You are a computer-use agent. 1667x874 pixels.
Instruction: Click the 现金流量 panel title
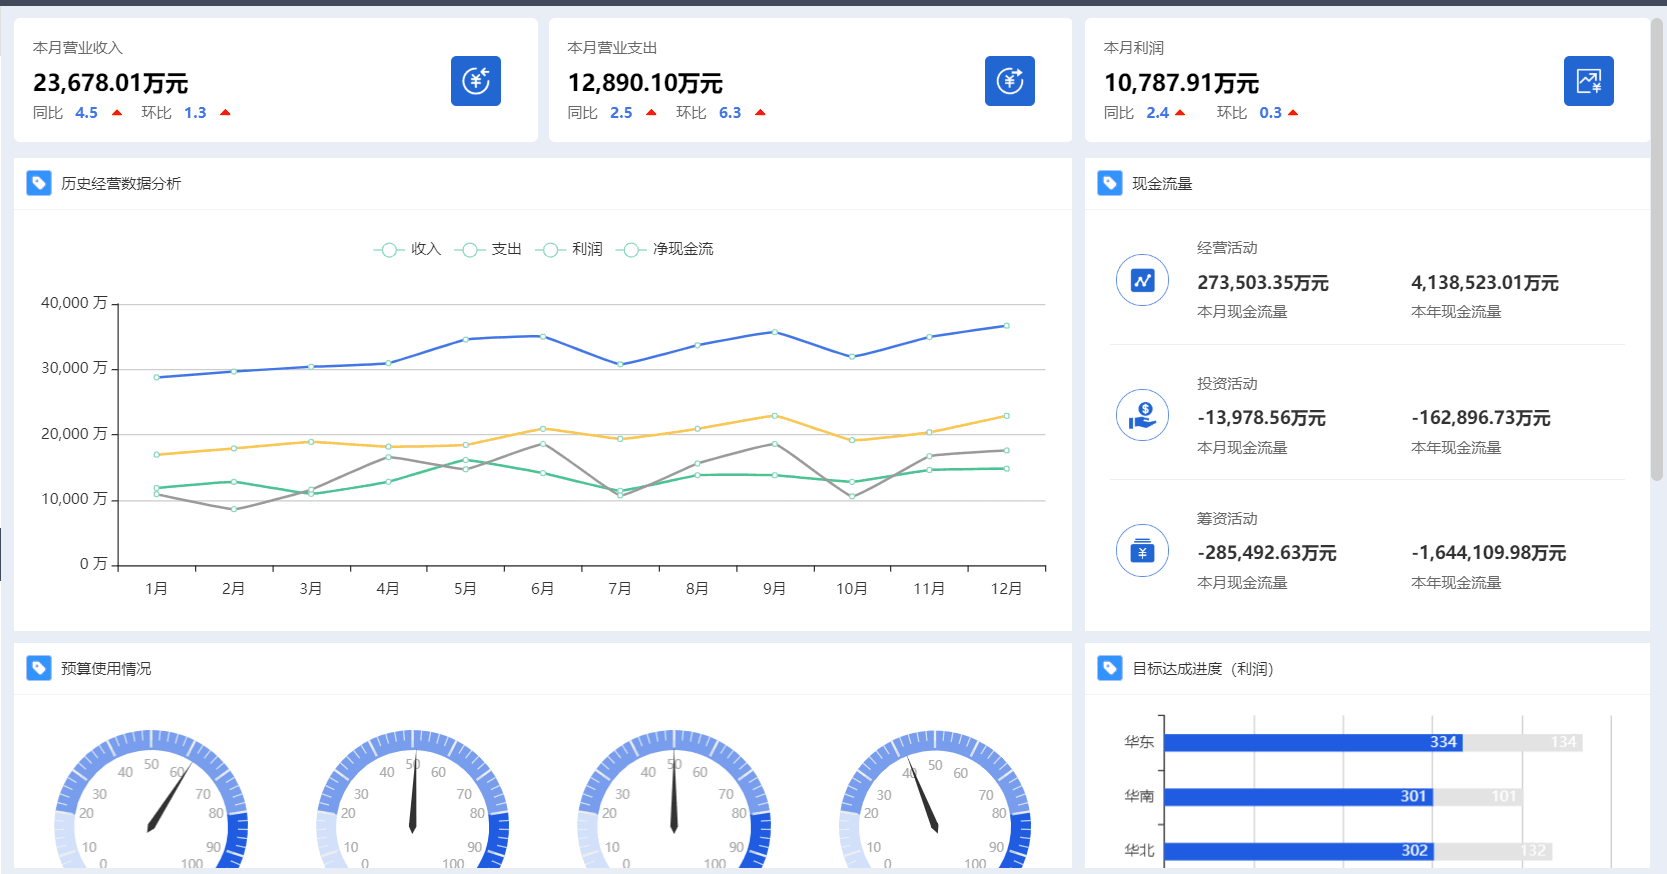point(1162,183)
